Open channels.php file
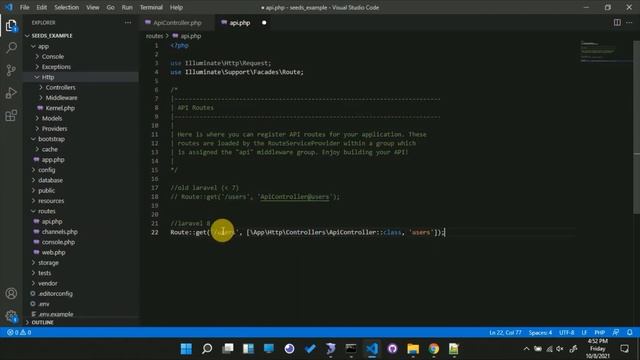 [60, 232]
